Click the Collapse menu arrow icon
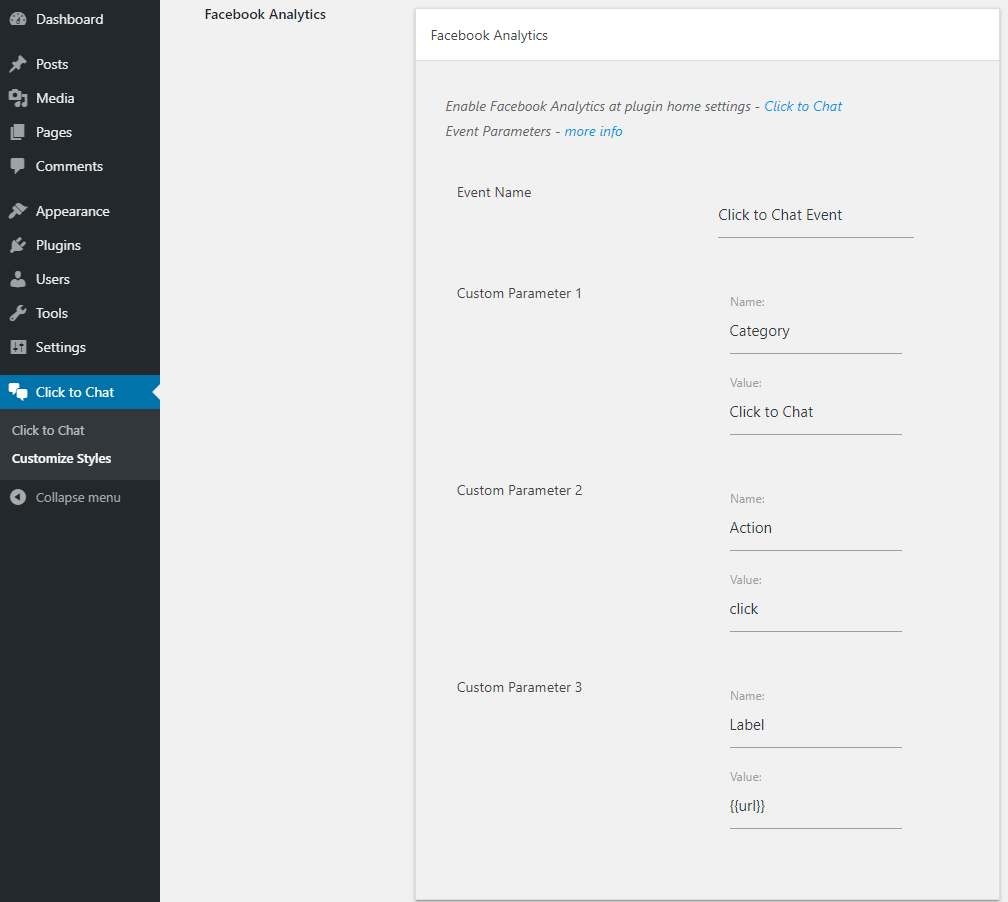The image size is (1008, 902). click(18, 498)
